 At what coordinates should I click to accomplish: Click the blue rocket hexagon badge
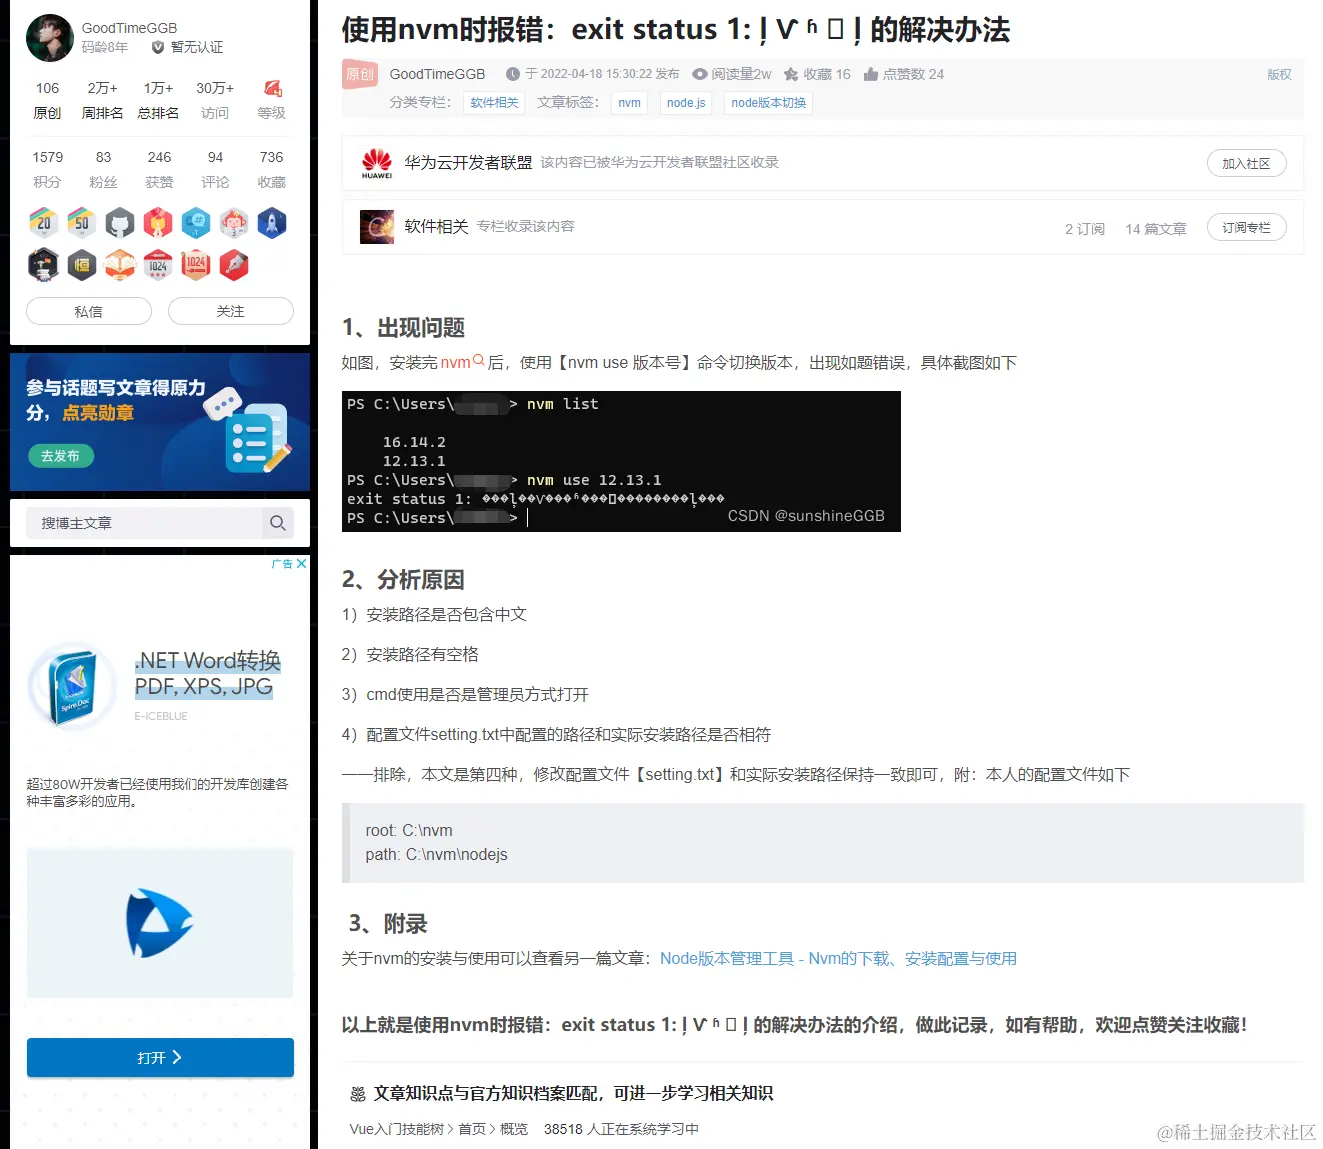(272, 222)
